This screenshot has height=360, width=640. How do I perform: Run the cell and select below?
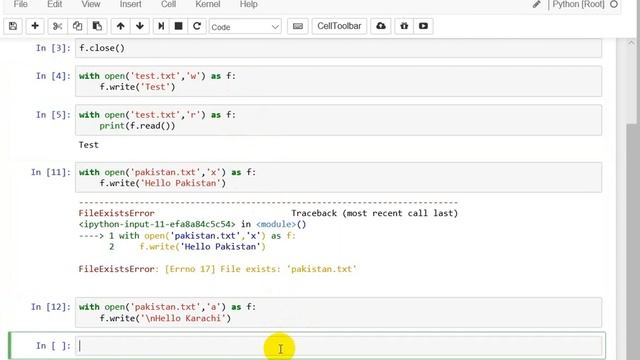coord(161,26)
